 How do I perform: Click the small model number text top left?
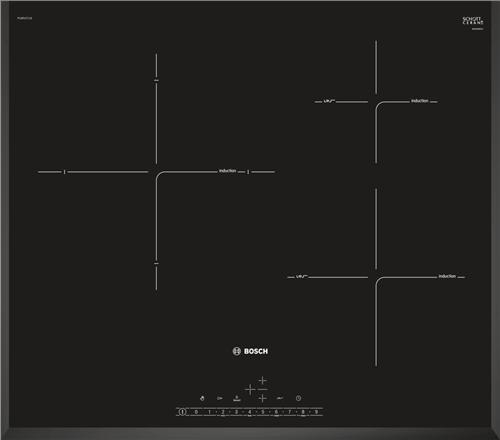click(x=25, y=18)
